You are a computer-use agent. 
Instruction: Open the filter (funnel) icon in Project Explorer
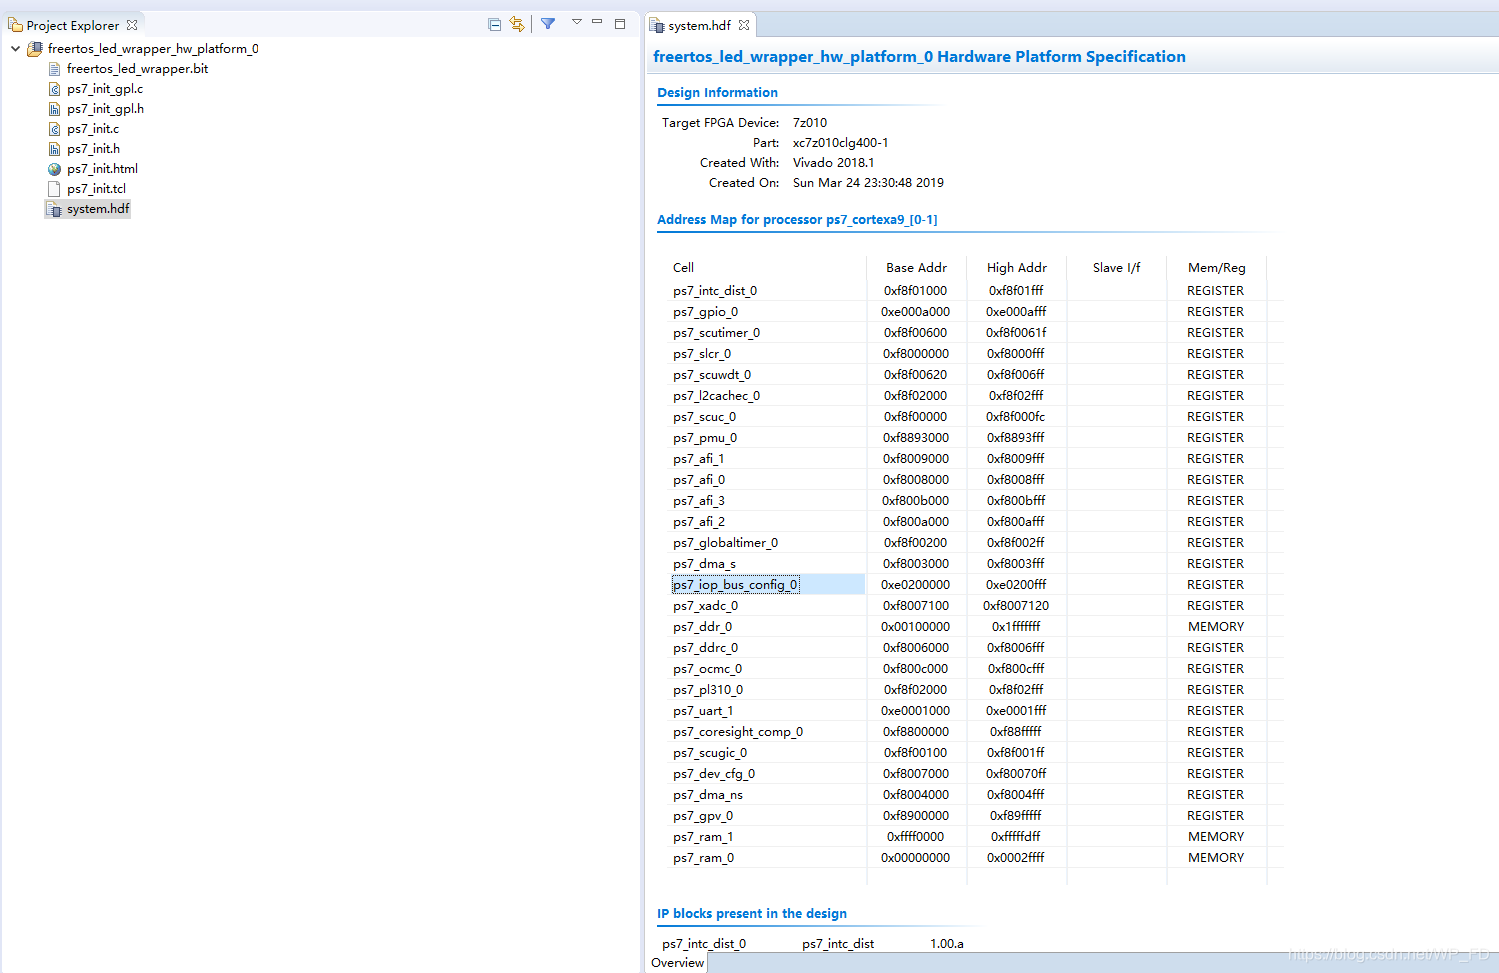548,23
